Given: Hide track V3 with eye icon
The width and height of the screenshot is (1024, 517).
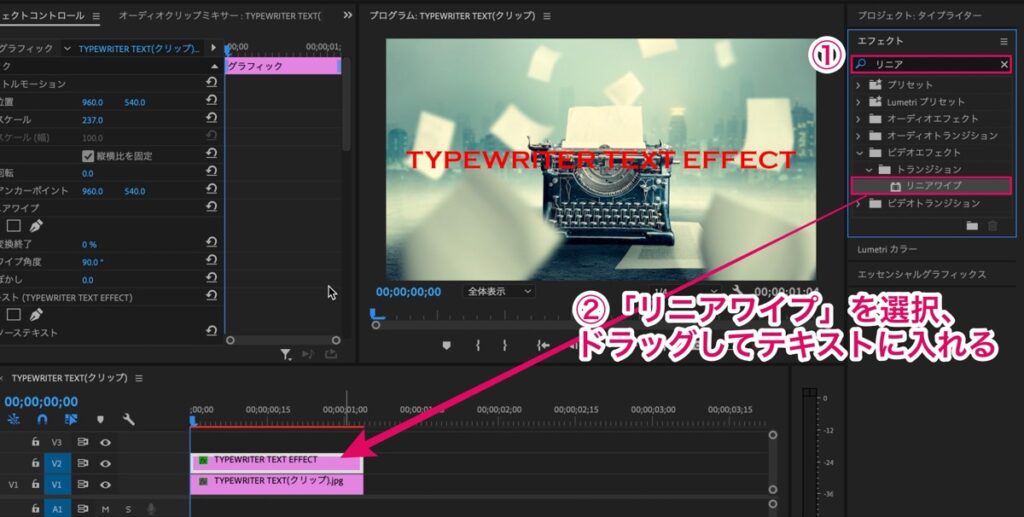Looking at the screenshot, I should coord(105,442).
